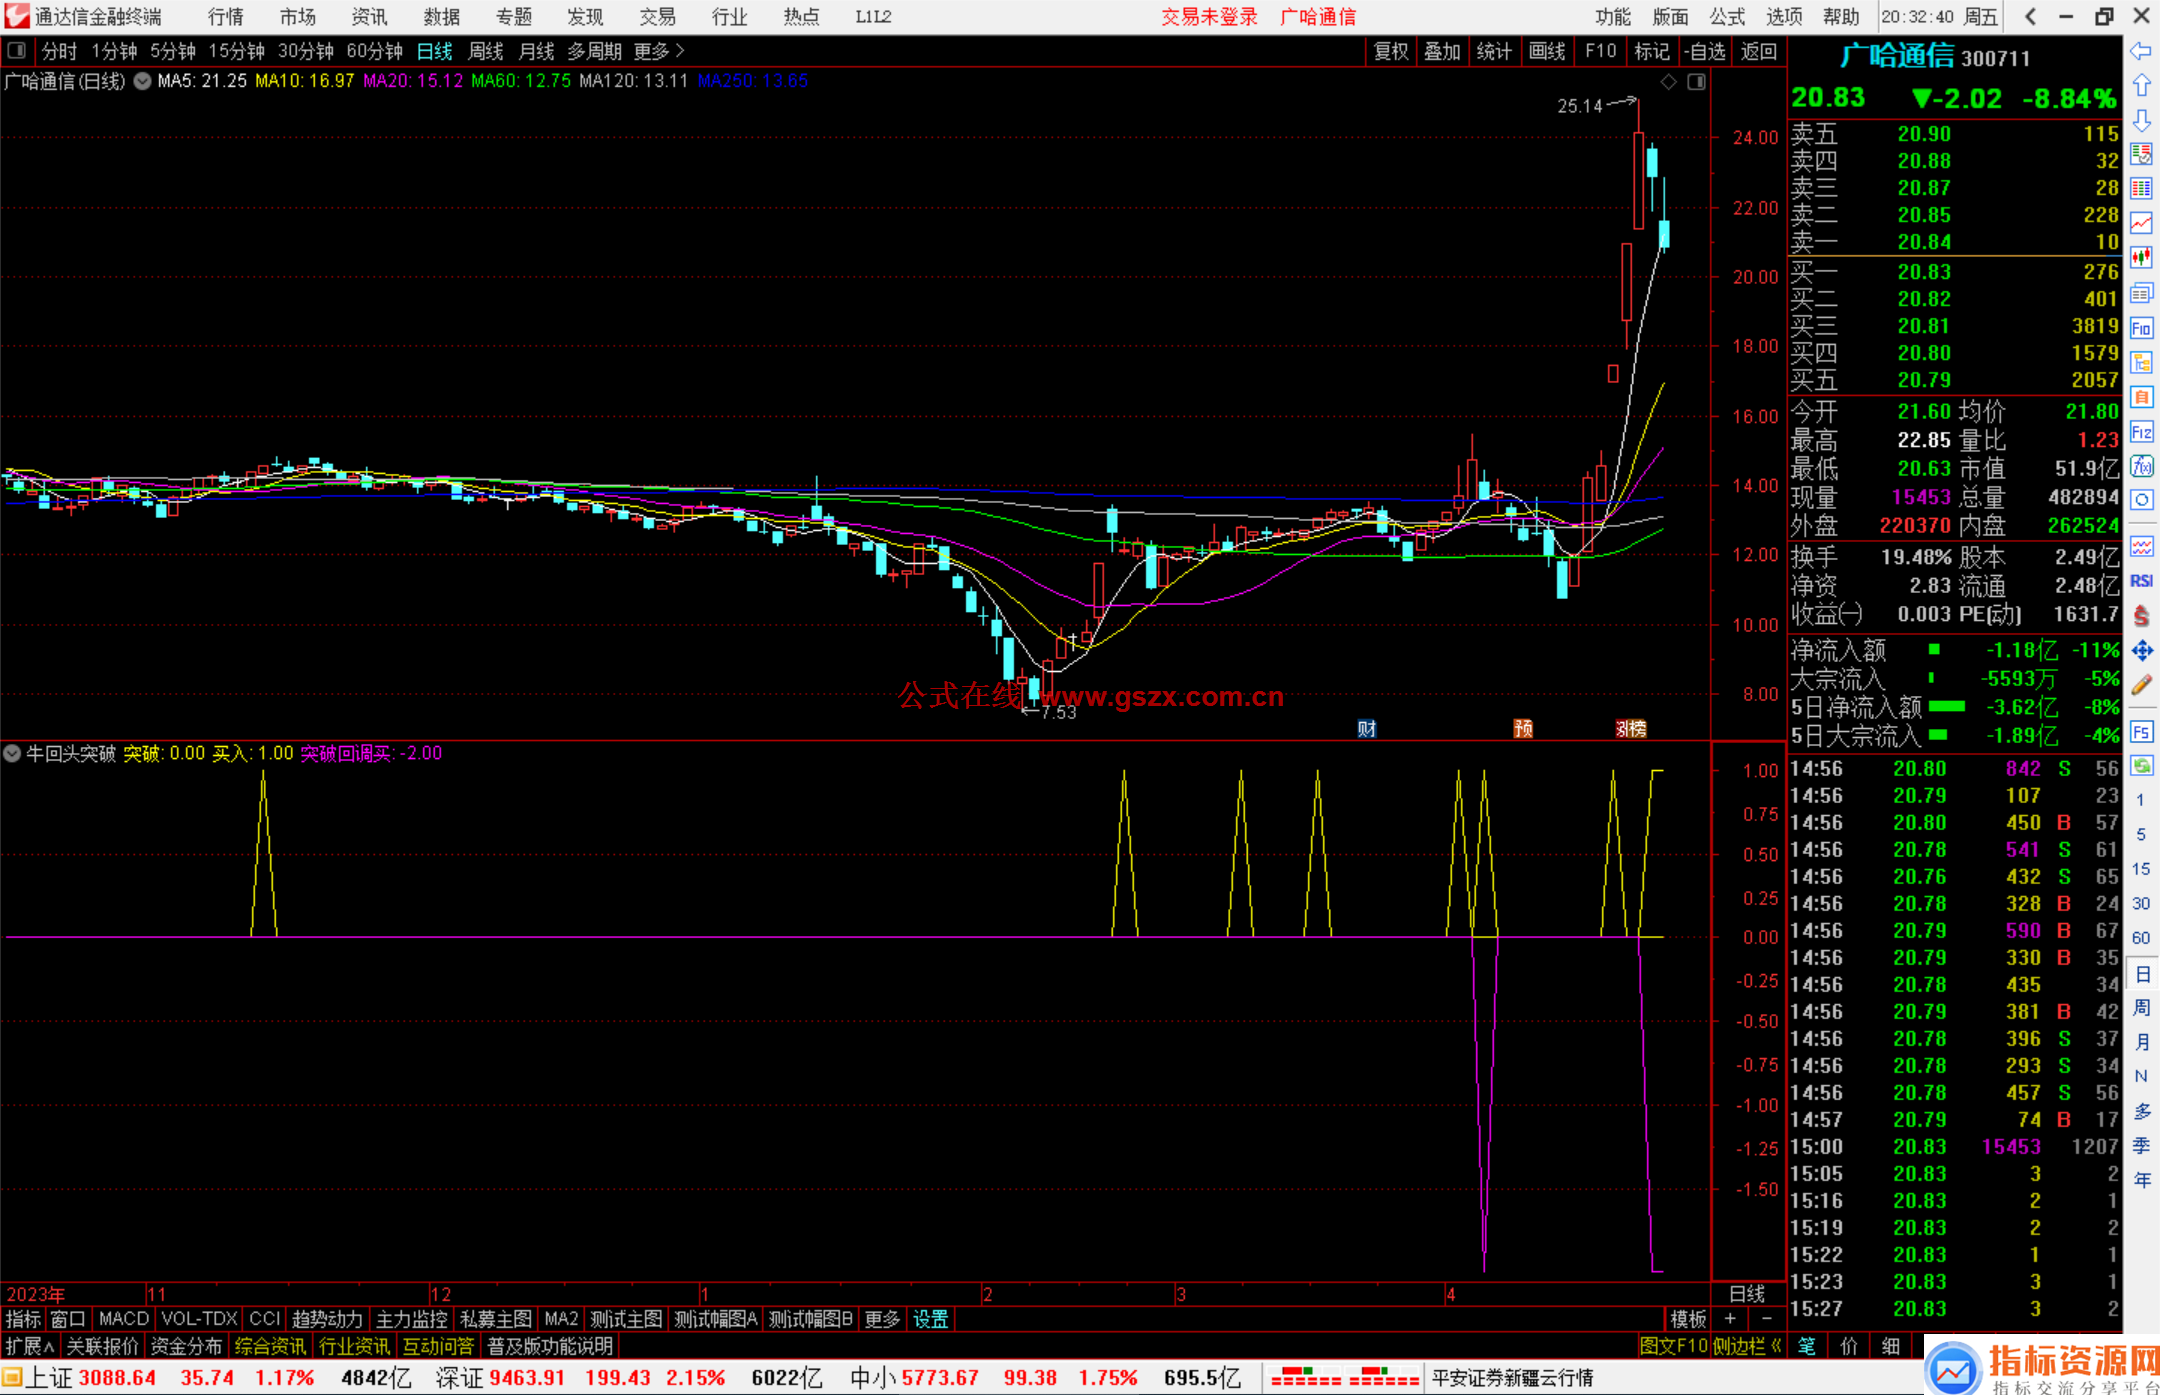Click the minus zoom button near 模板
Viewport: 2160px width, 1395px height.
pyautogui.click(x=1767, y=1319)
